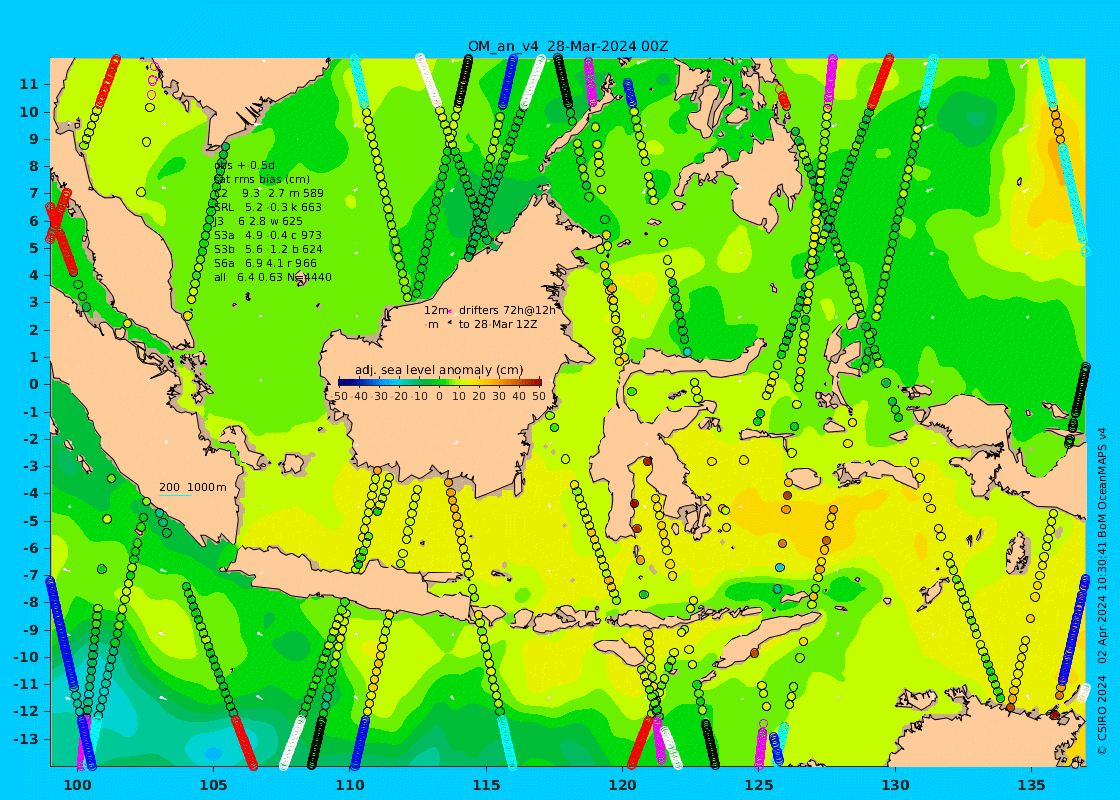Image resolution: width=1120 pixels, height=800 pixels.
Task: Select the 'to 28 Mar 12Z' legend text
Action: (x=498, y=324)
